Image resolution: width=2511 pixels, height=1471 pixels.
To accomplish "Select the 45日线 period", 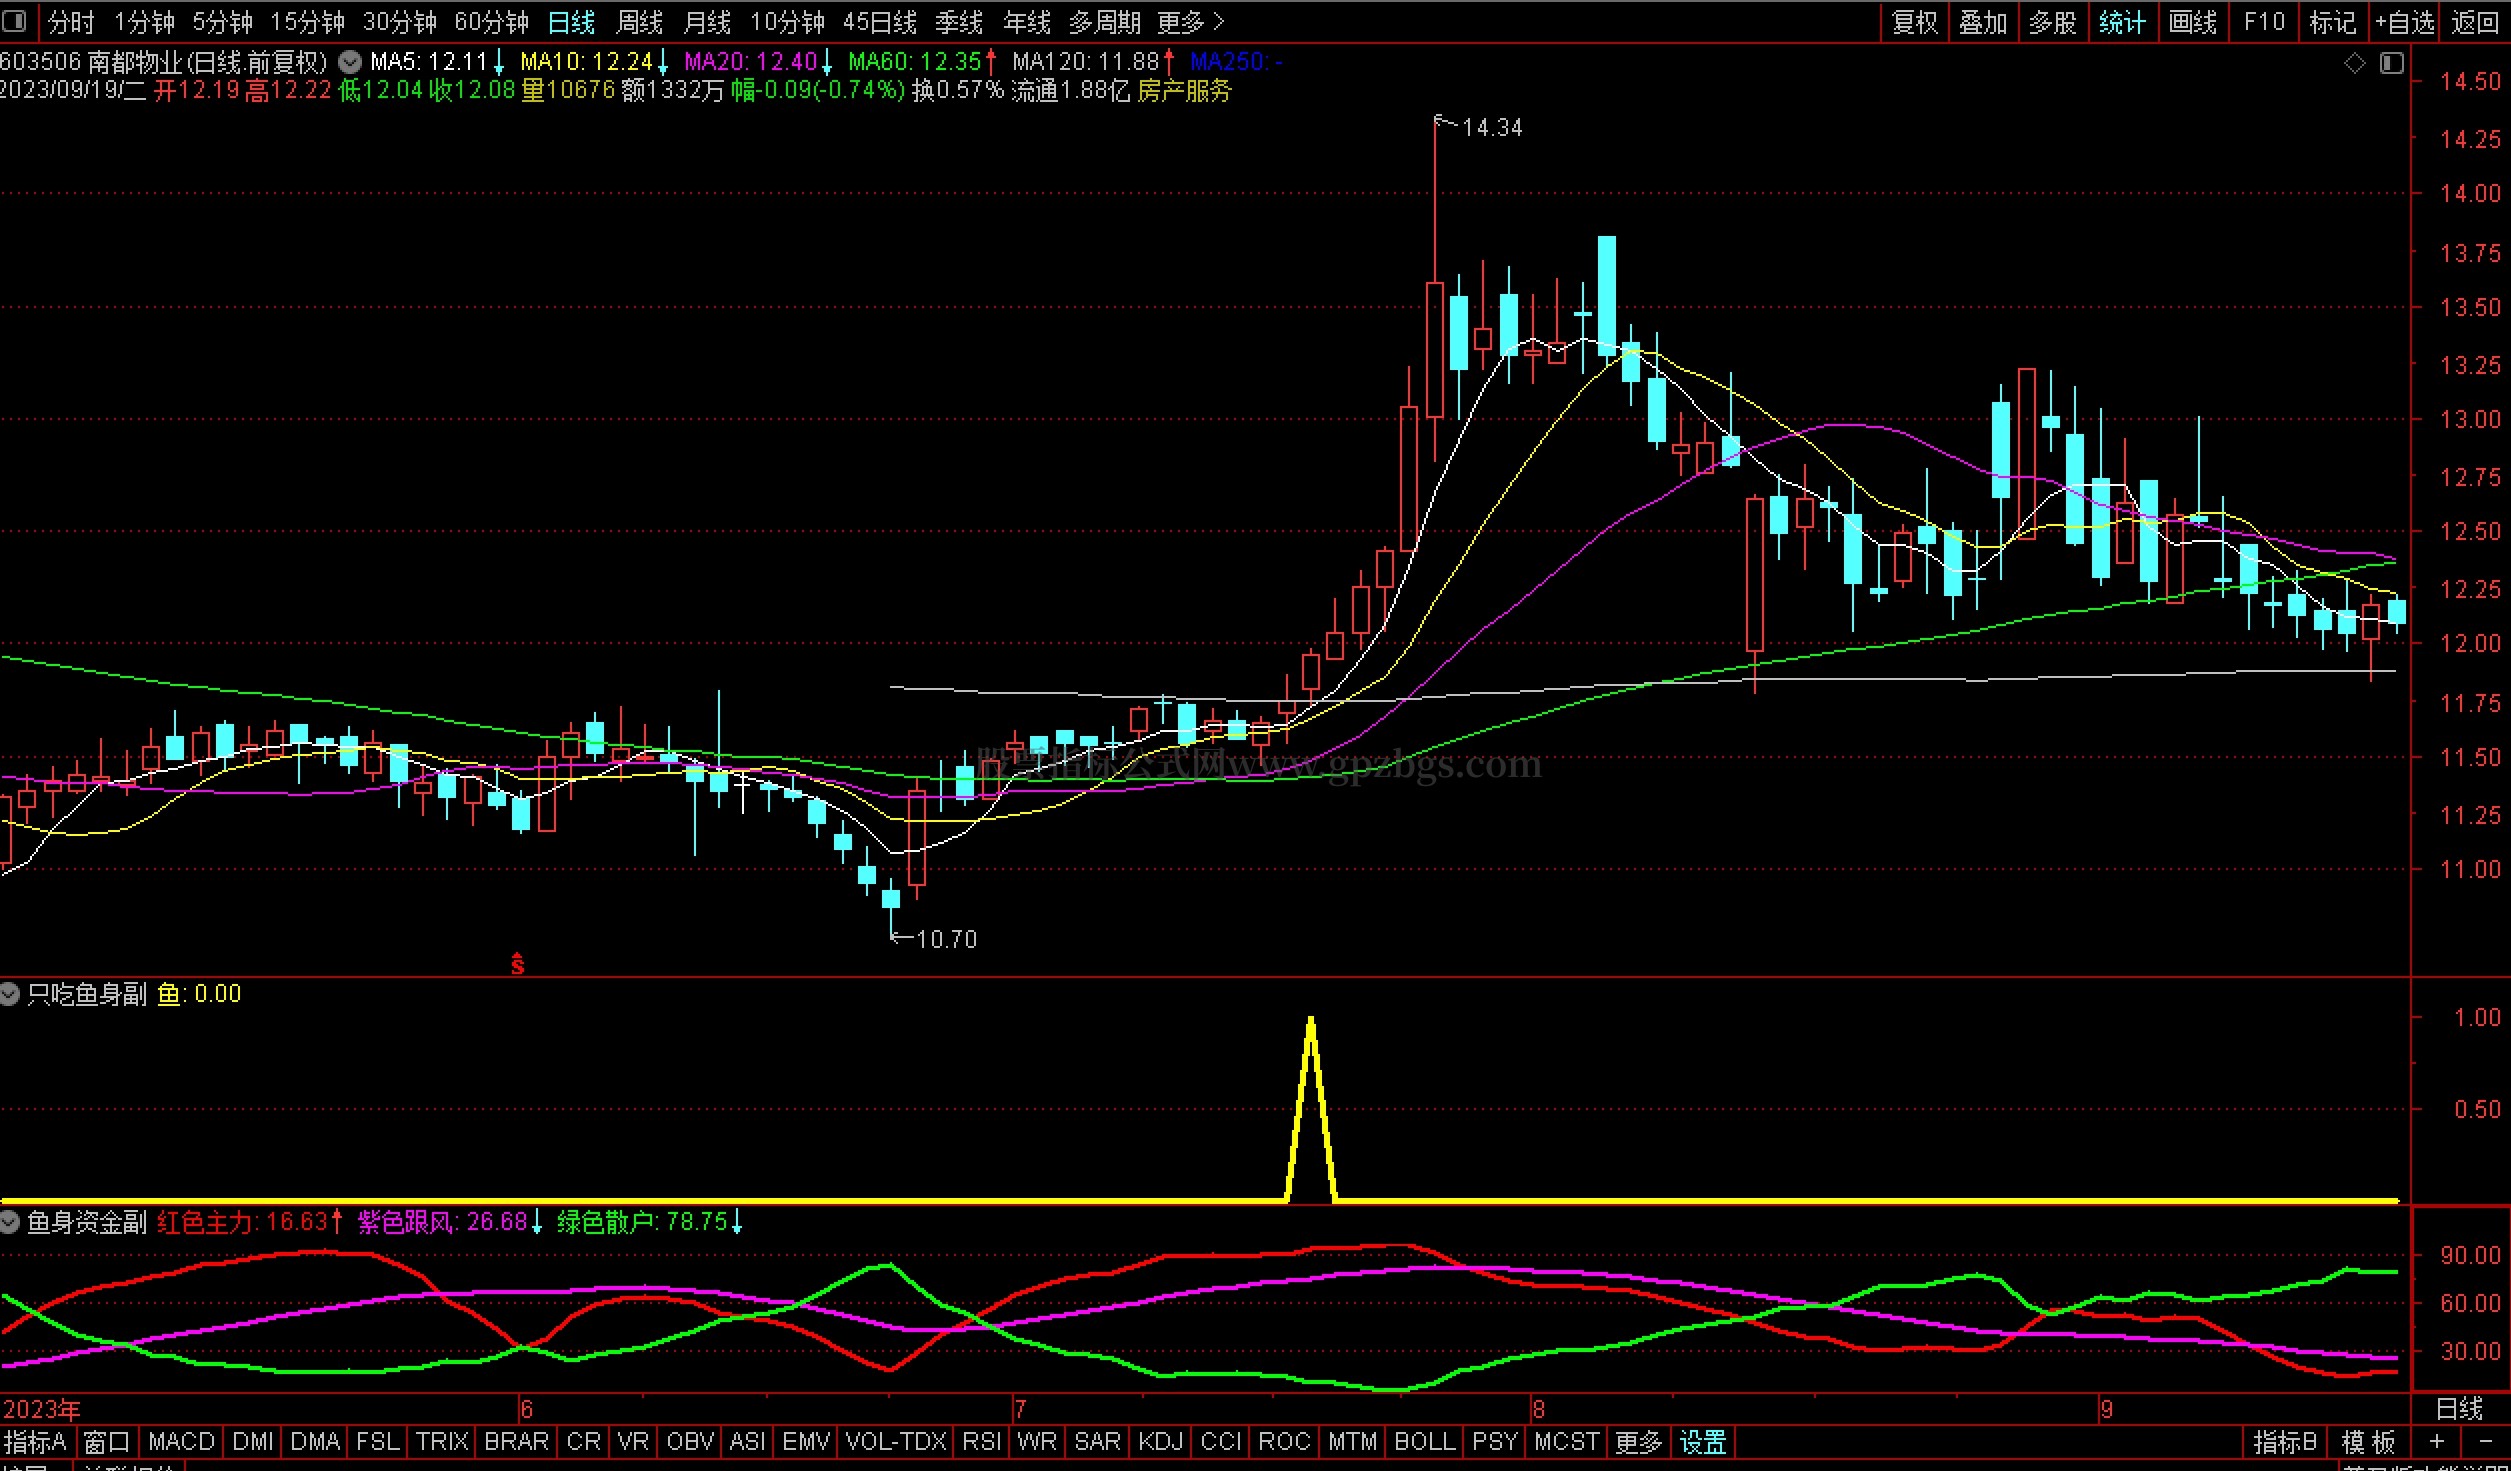I will pos(879,22).
